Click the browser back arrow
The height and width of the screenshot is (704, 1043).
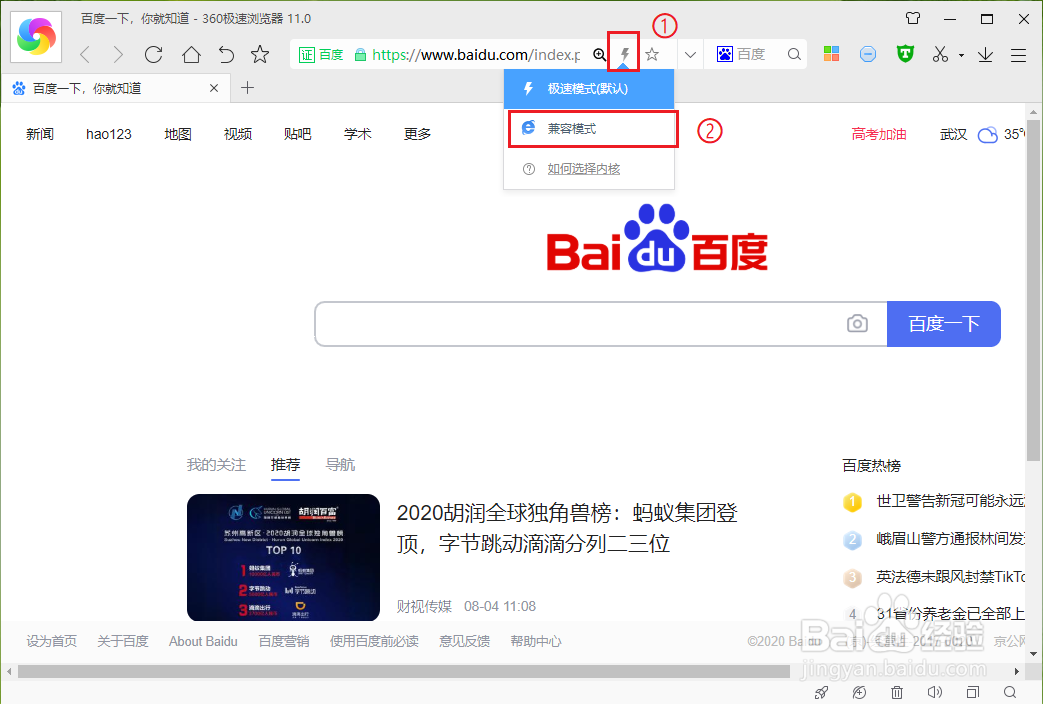tap(84, 54)
